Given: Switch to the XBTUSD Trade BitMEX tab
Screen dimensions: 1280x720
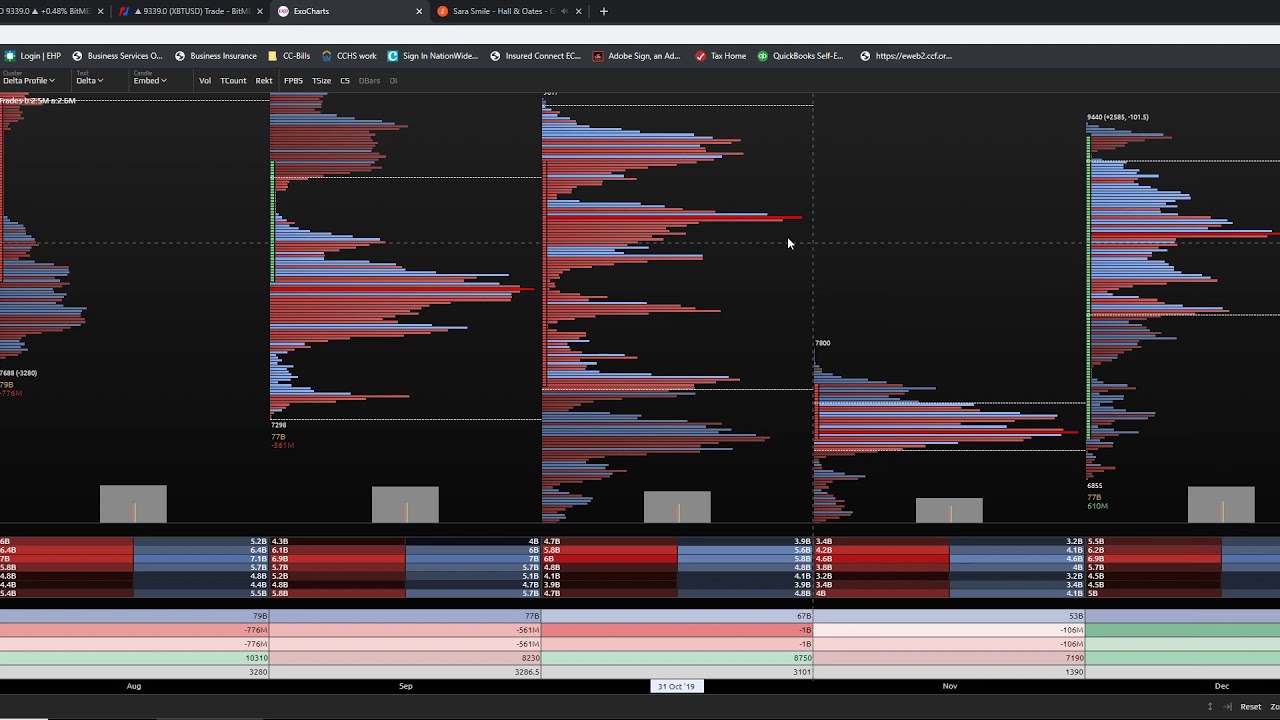Looking at the screenshot, I should point(190,11).
